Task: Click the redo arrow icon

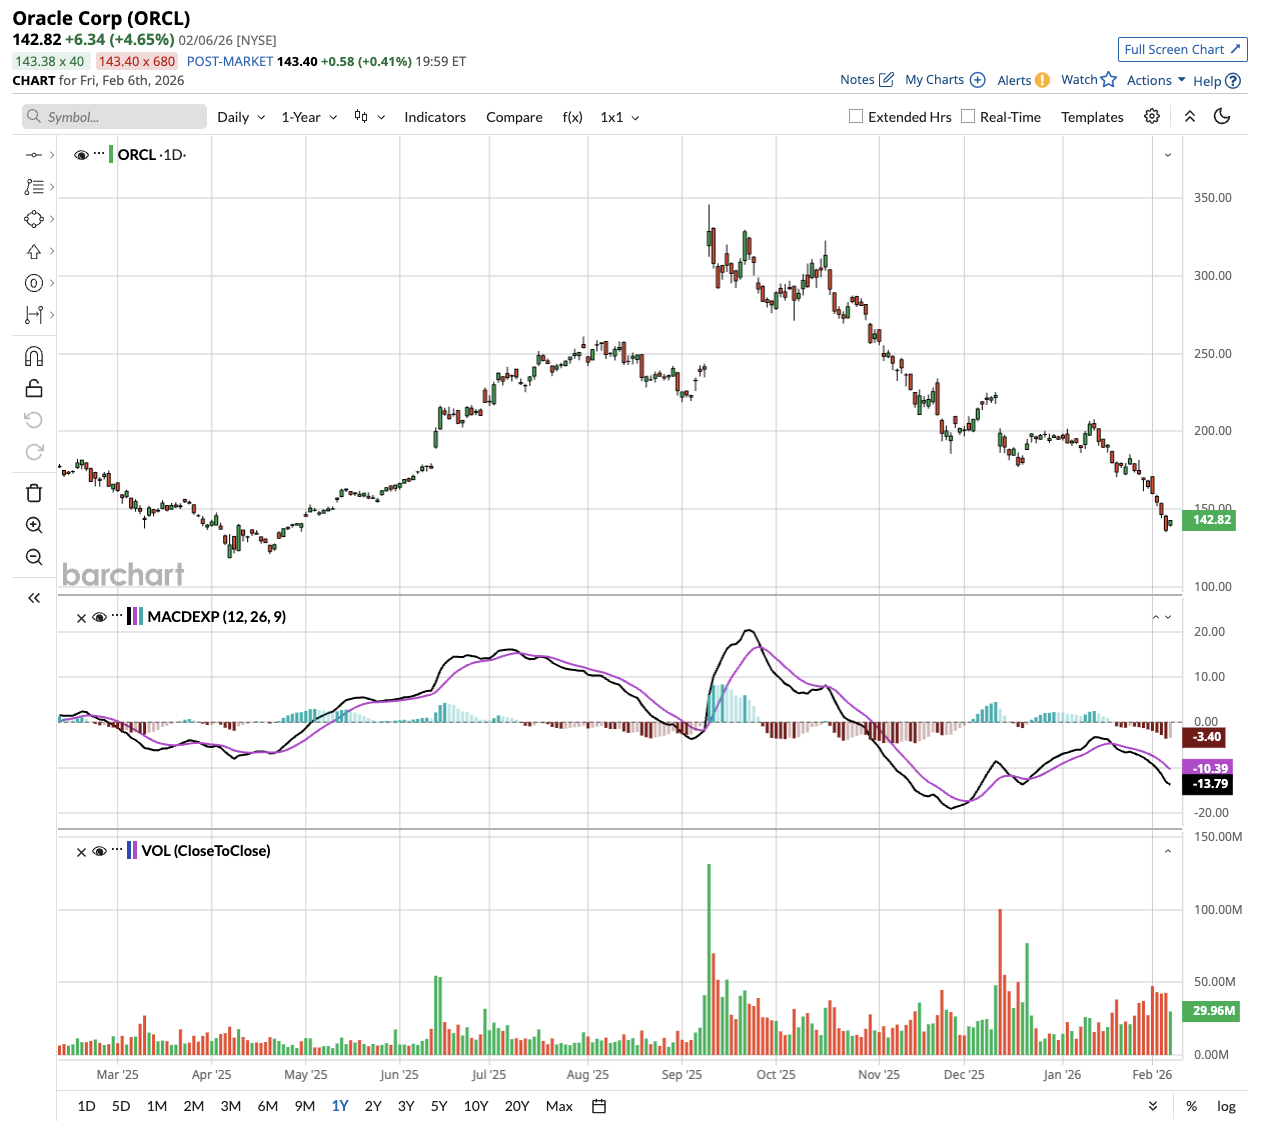Action: 33,452
